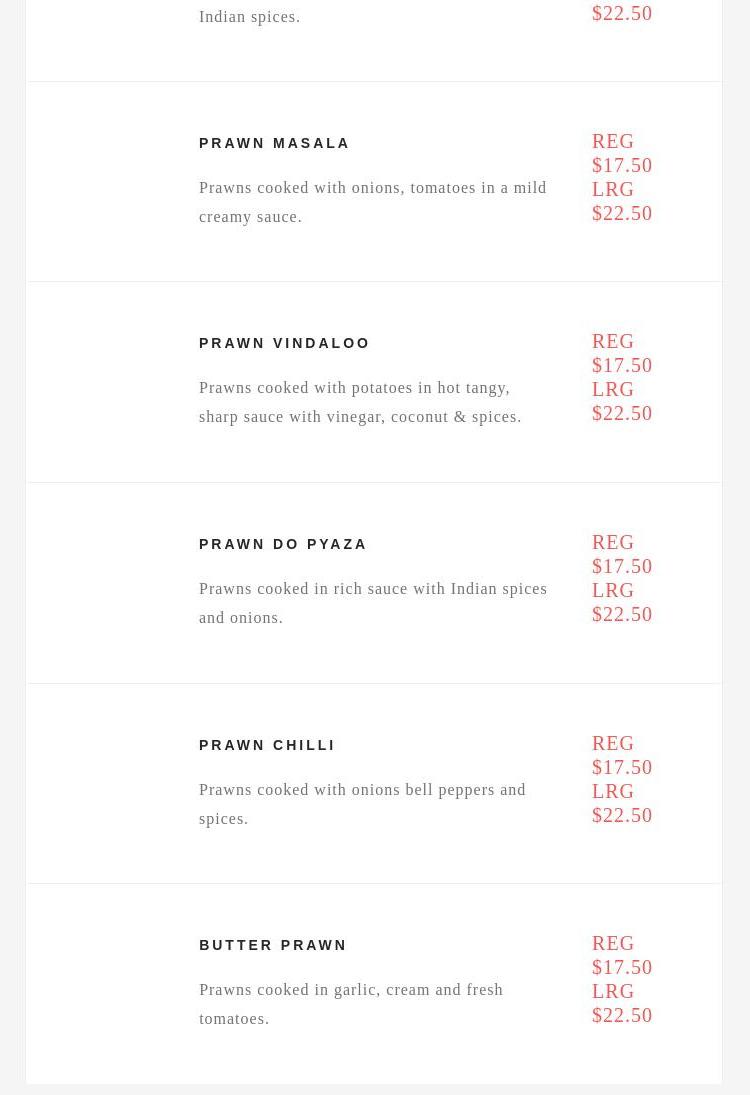Click Prawn Do Pyaza's $22.50 price

tap(622, 614)
